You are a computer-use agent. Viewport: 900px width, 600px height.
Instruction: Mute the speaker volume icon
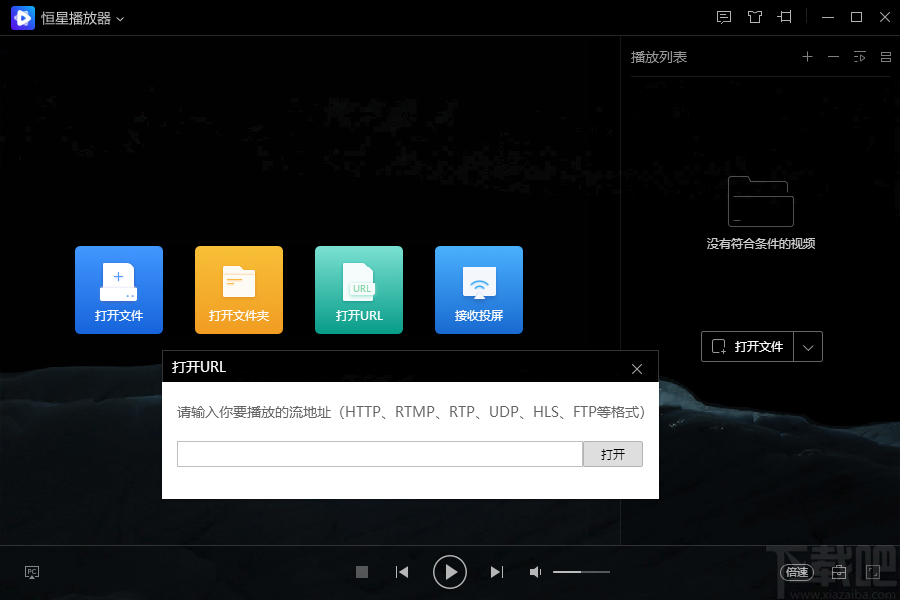click(x=535, y=572)
